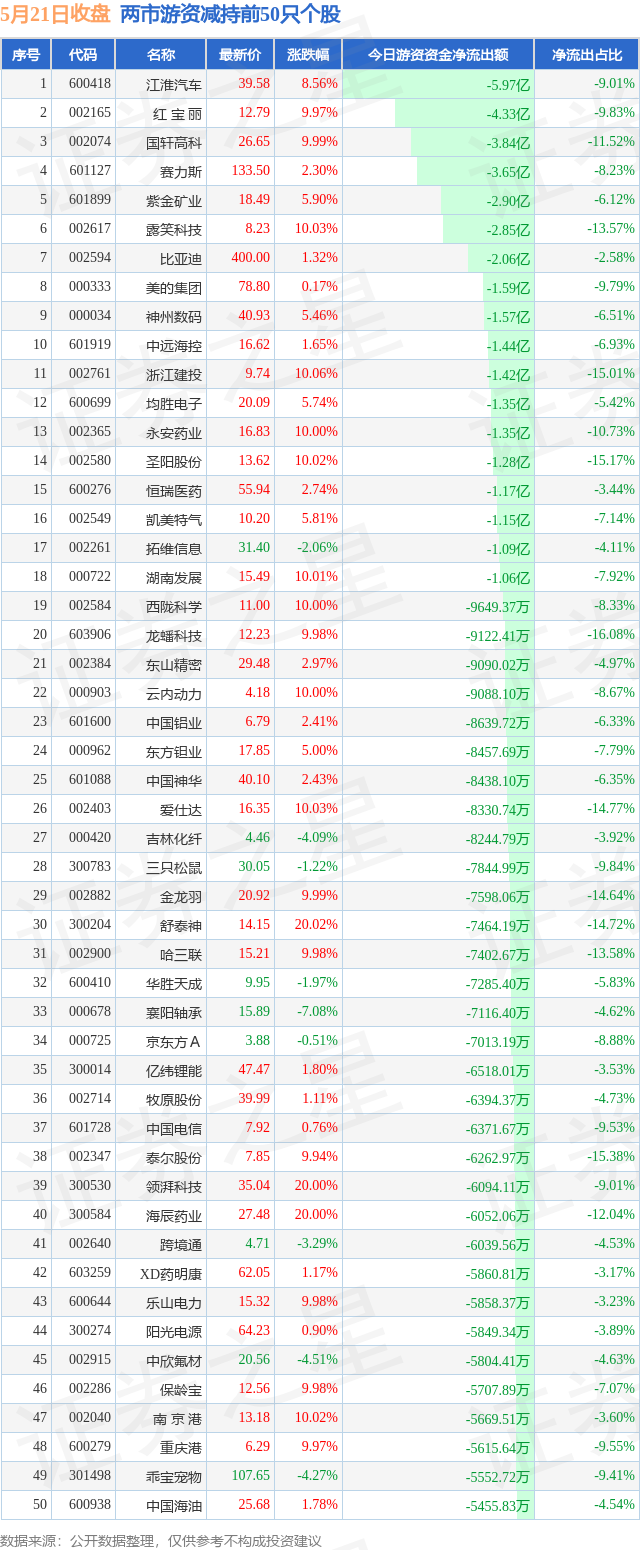Click the outflow value -6371.67万
The image size is (640, 1550).
(x=497, y=1128)
